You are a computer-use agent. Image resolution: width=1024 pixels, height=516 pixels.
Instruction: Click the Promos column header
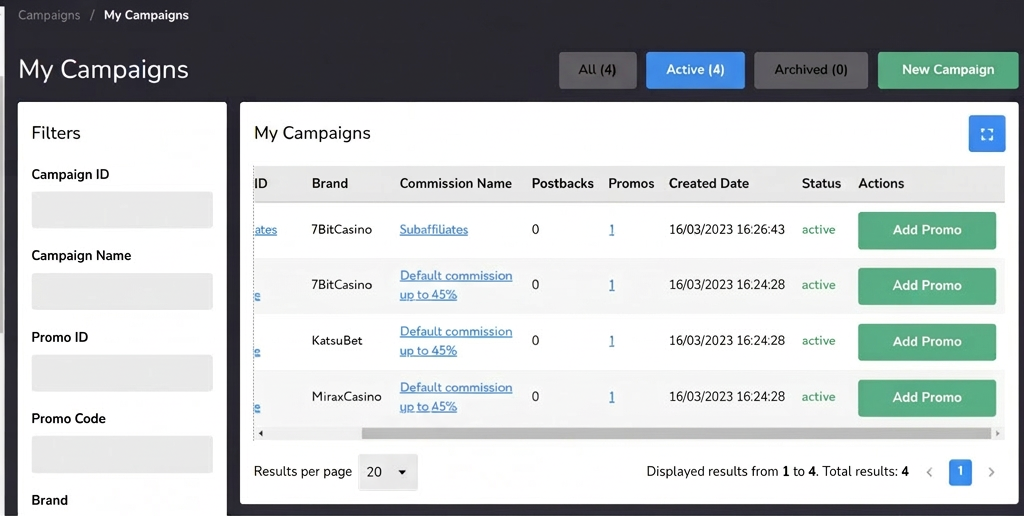pyautogui.click(x=631, y=184)
